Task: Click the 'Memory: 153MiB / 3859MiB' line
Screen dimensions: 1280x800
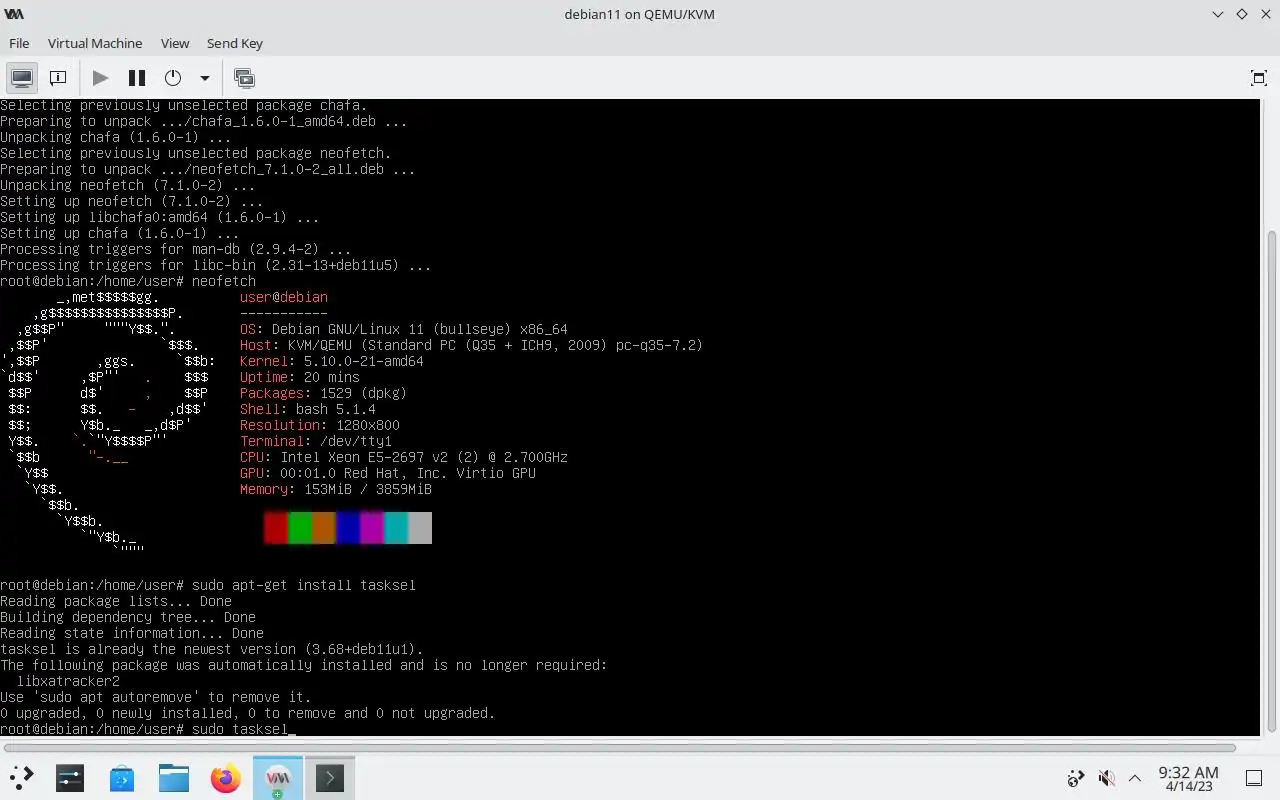Action: click(336, 489)
